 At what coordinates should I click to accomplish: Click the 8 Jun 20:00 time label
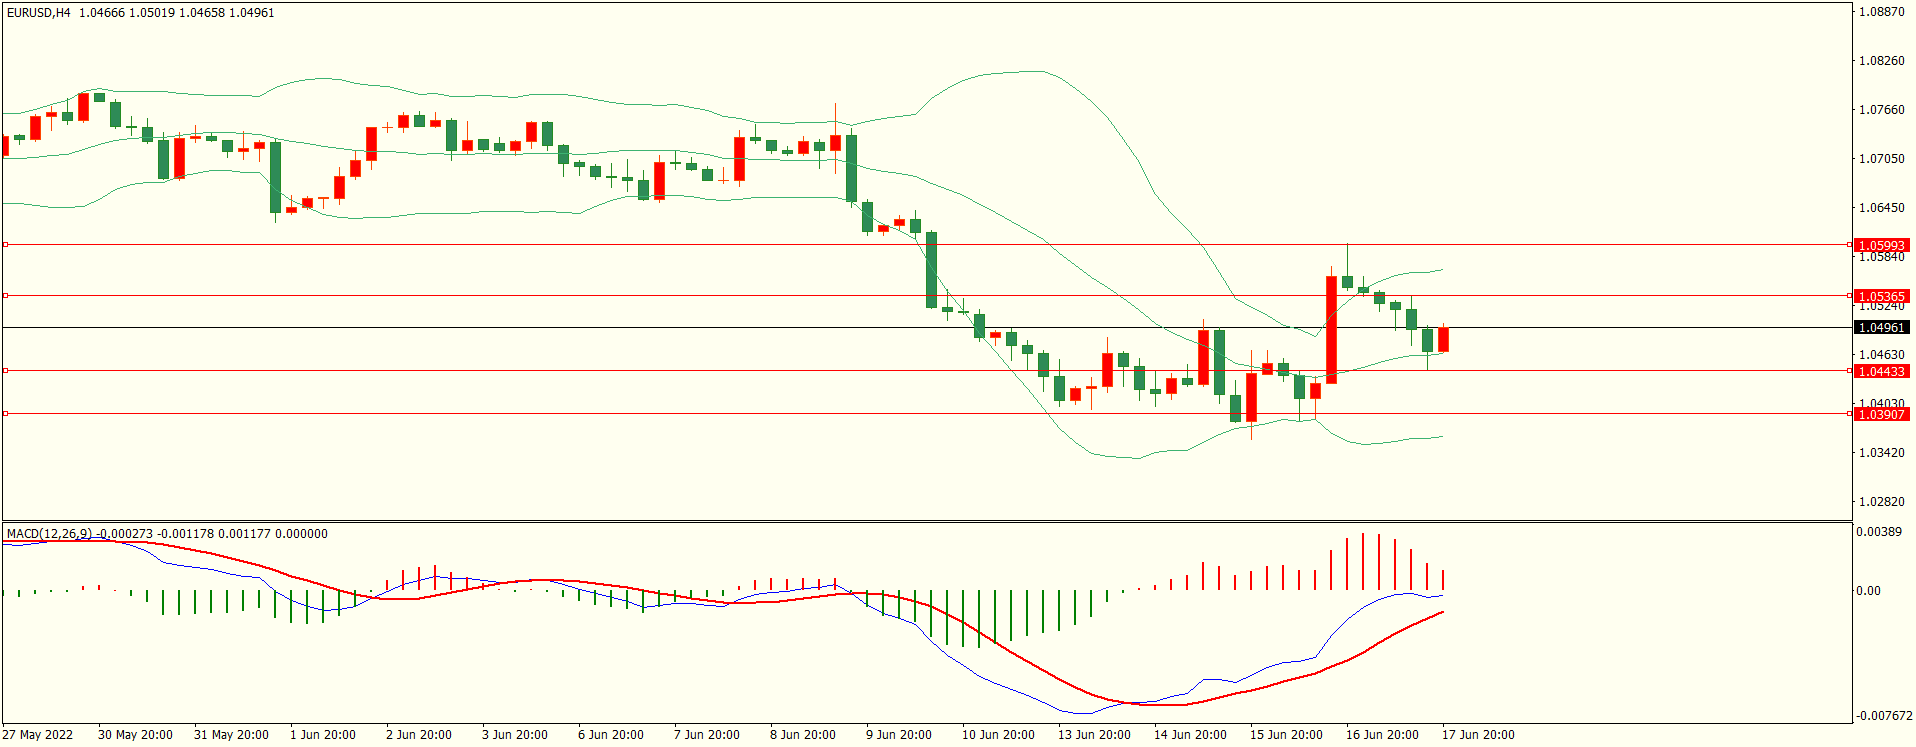(x=803, y=735)
